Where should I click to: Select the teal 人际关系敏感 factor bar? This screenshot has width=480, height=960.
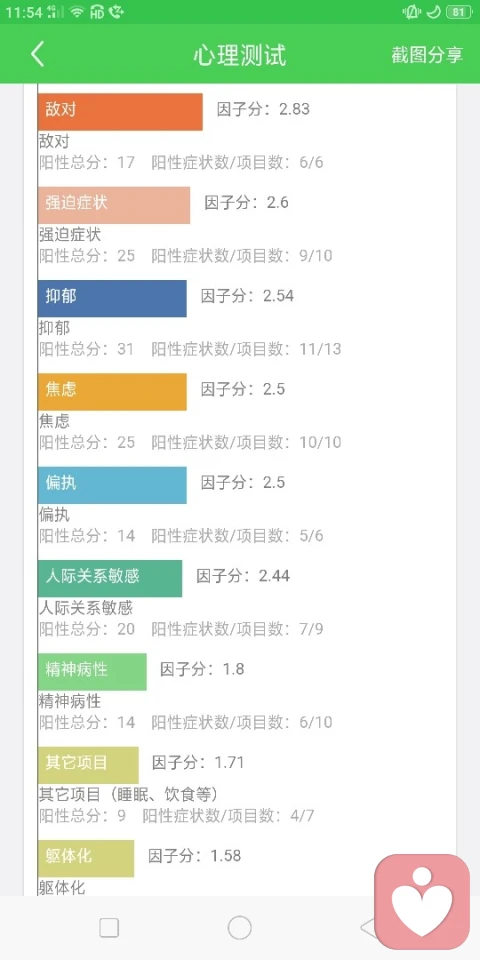coord(110,578)
